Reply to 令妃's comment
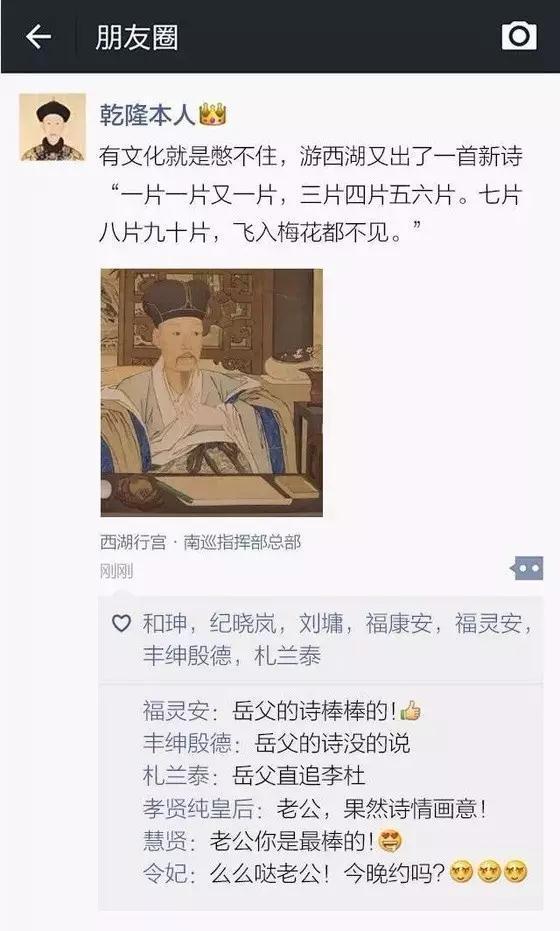 point(336,873)
